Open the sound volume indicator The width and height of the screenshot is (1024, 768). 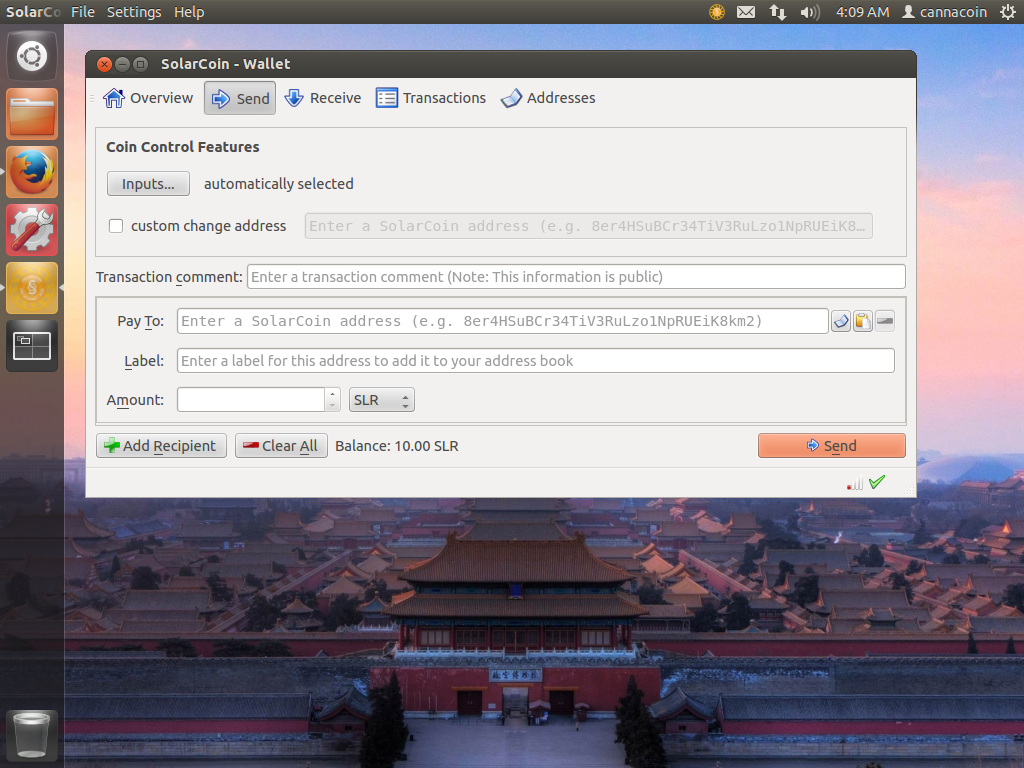pyautogui.click(x=810, y=12)
